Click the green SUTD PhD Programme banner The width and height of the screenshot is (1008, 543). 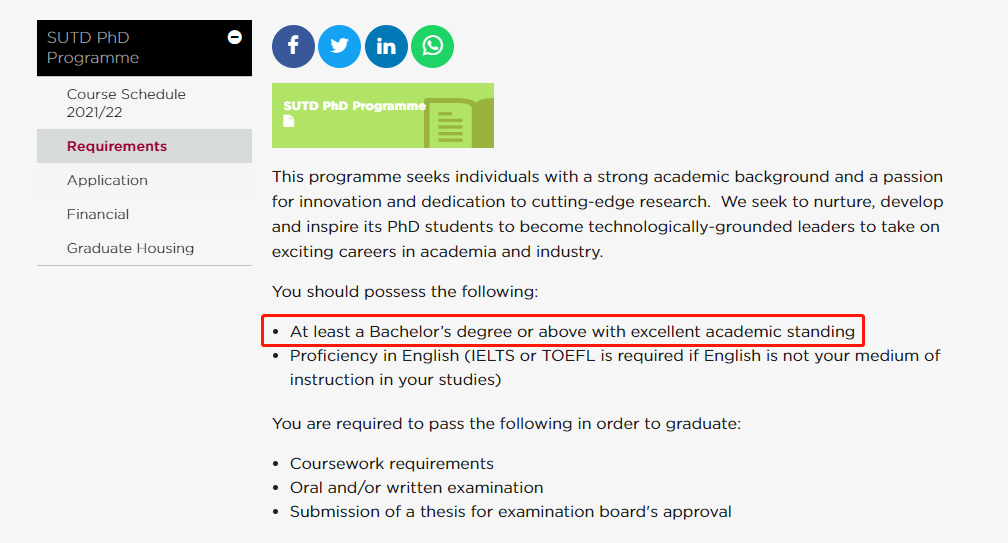coord(382,116)
